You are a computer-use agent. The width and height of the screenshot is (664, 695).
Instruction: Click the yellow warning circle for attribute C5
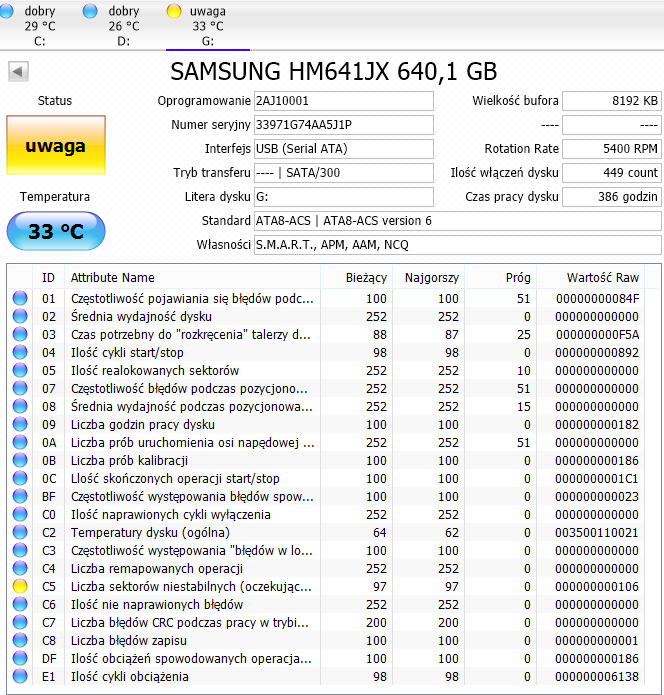pyautogui.click(x=20, y=586)
